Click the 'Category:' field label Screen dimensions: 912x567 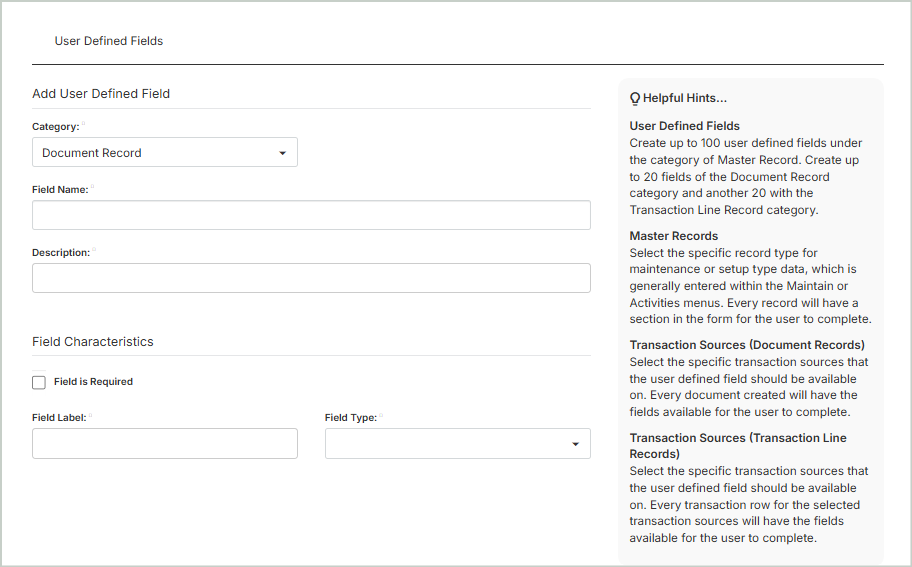[x=55, y=127]
